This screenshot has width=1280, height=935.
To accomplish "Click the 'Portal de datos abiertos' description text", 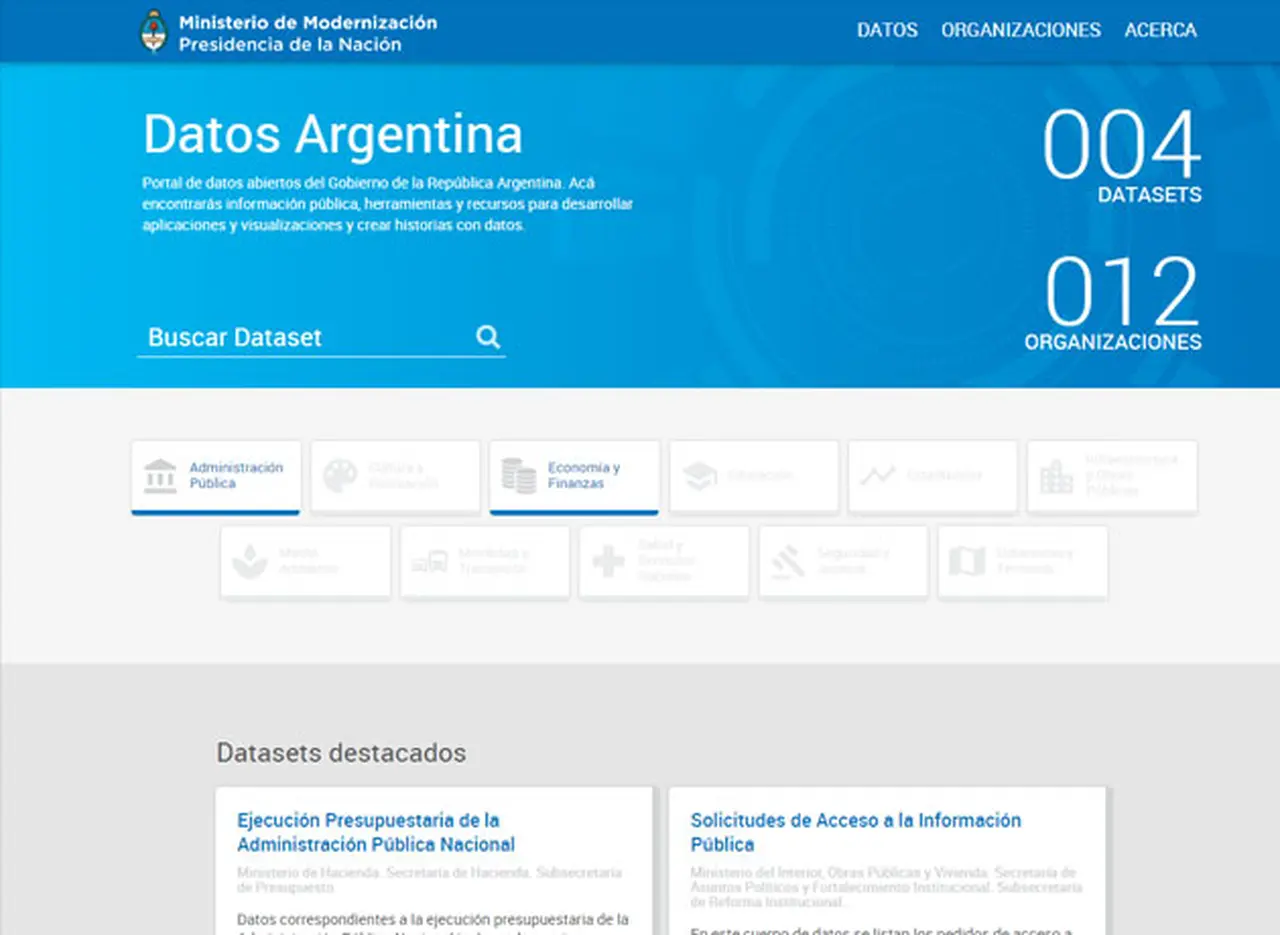I will [x=388, y=205].
